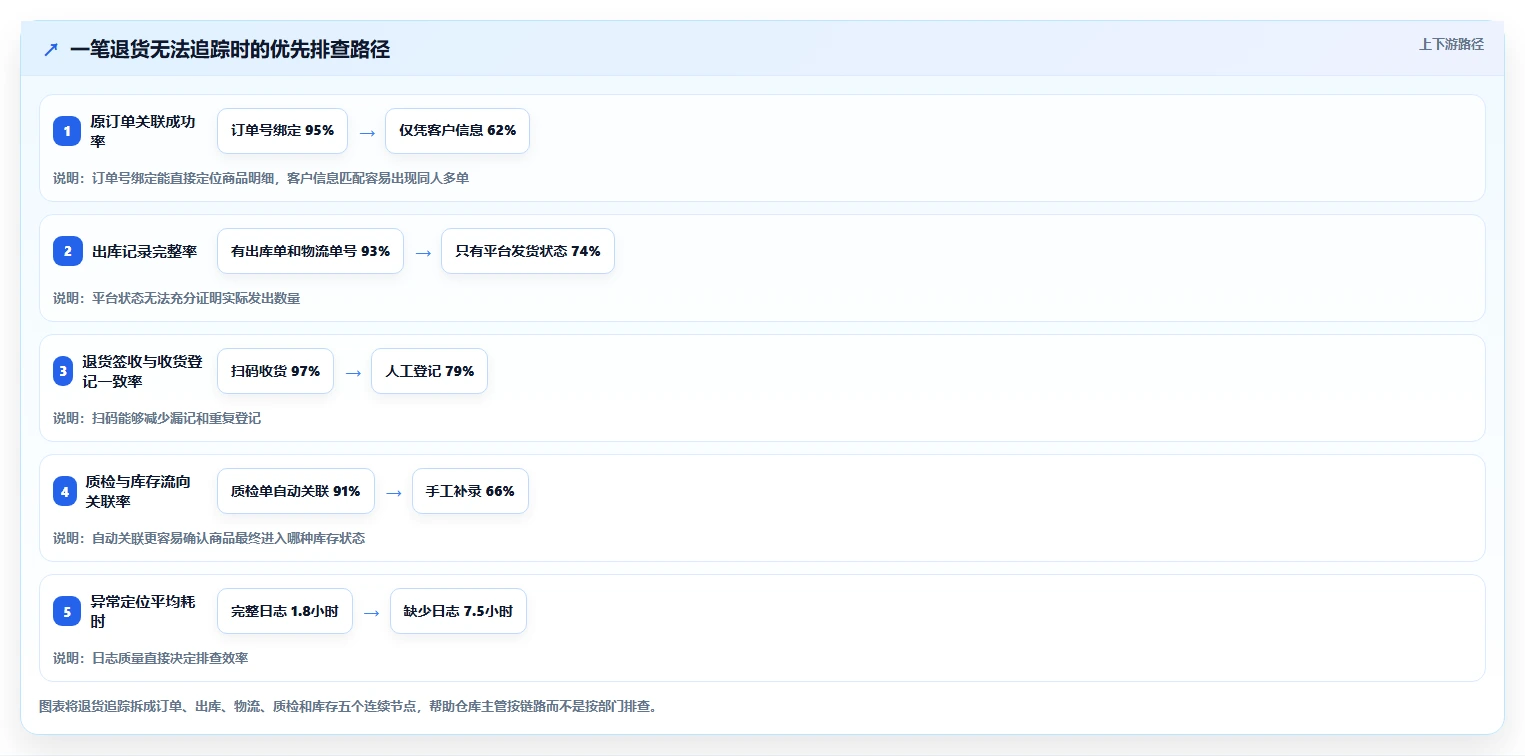Click the number 1 step badge
Viewport: 1525px width, 756px height.
[x=67, y=131]
